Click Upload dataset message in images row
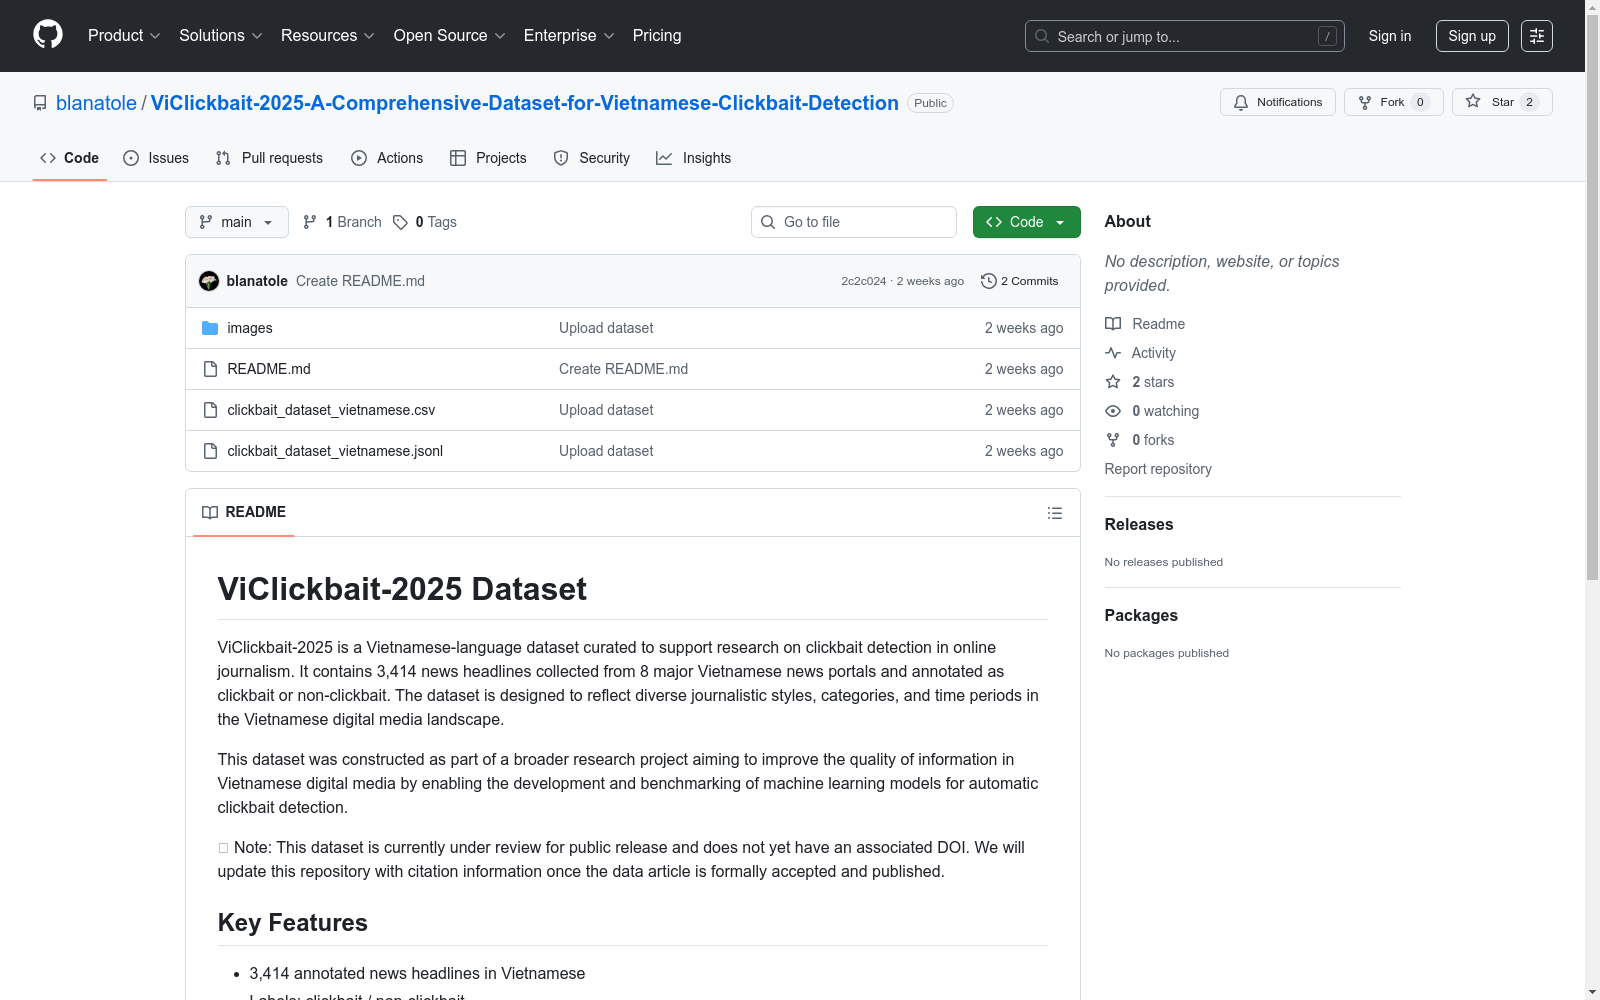The height and width of the screenshot is (1000, 1600). 606,328
